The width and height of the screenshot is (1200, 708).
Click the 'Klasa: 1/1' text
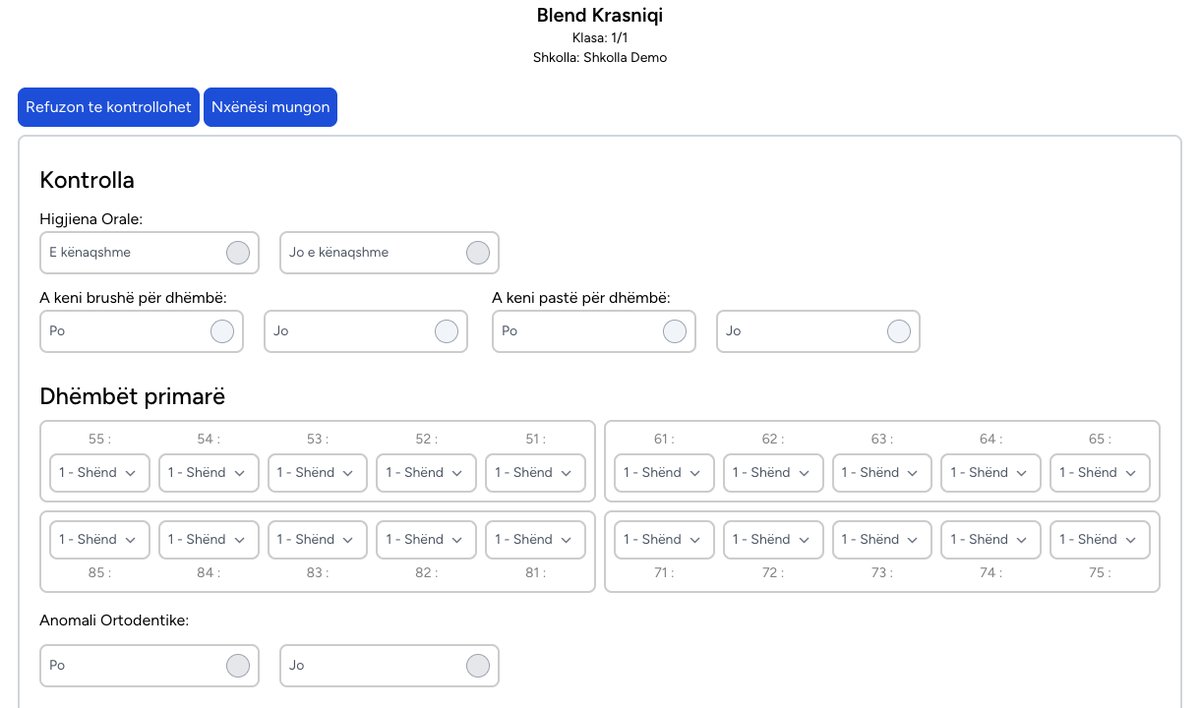coord(600,38)
